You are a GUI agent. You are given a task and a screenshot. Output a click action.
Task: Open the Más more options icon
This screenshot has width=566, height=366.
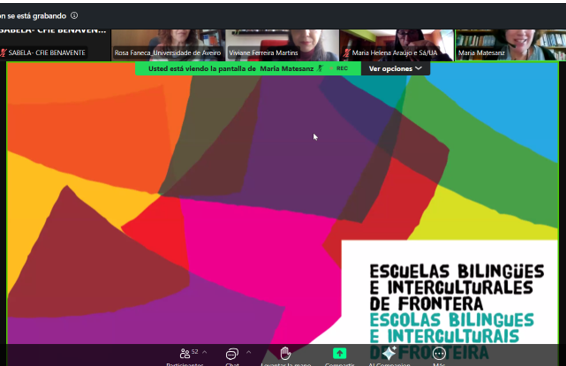coord(439,353)
